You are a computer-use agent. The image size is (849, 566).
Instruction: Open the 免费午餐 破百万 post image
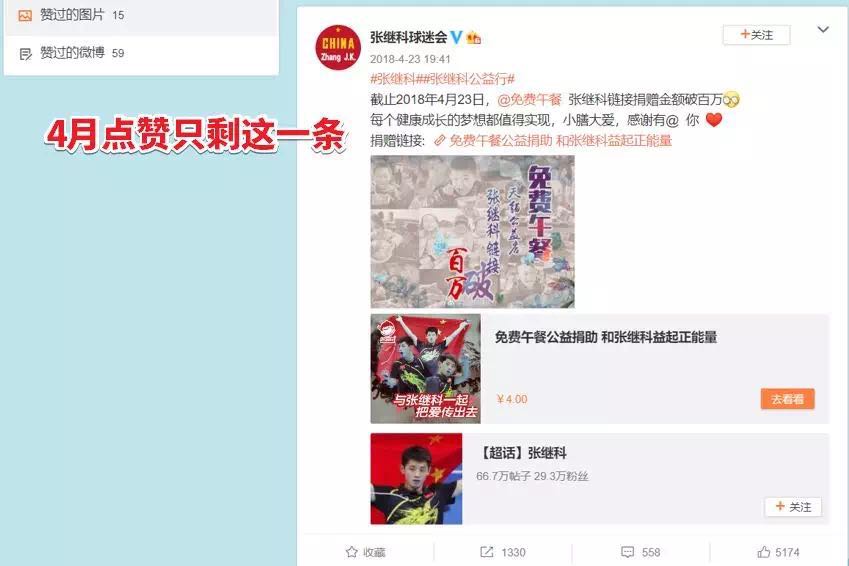tap(472, 232)
